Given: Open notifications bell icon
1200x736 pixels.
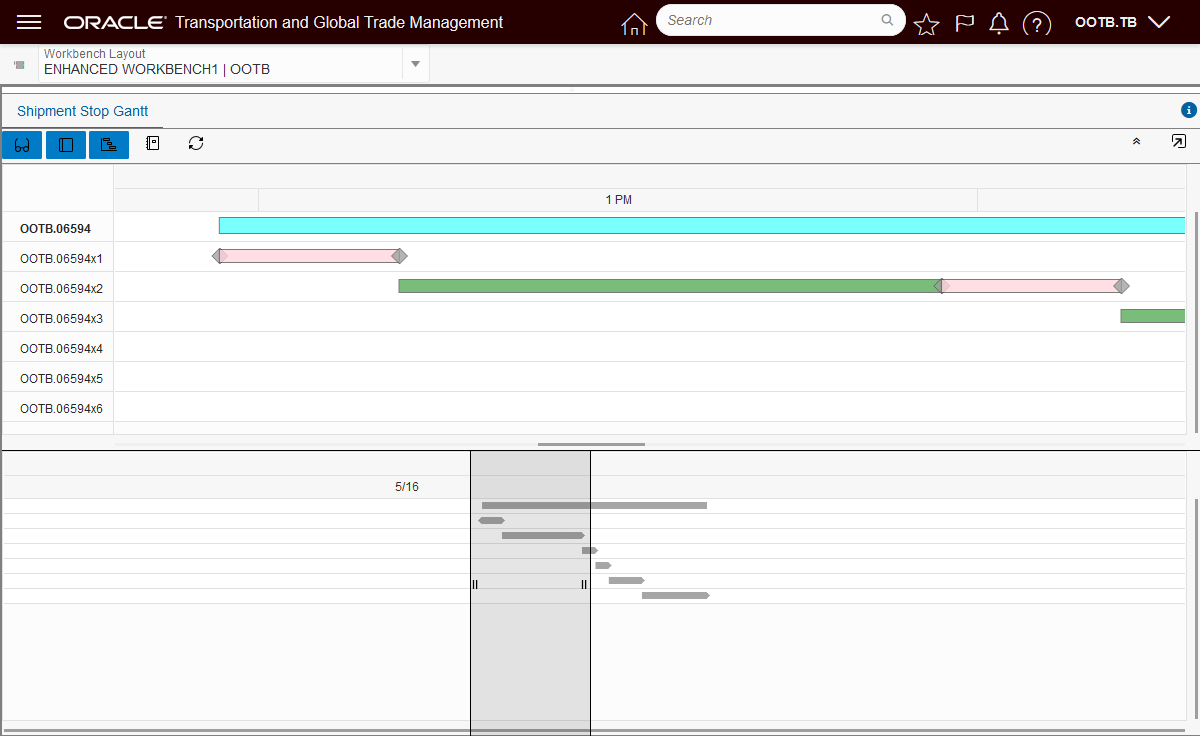Looking at the screenshot, I should [998, 24].
